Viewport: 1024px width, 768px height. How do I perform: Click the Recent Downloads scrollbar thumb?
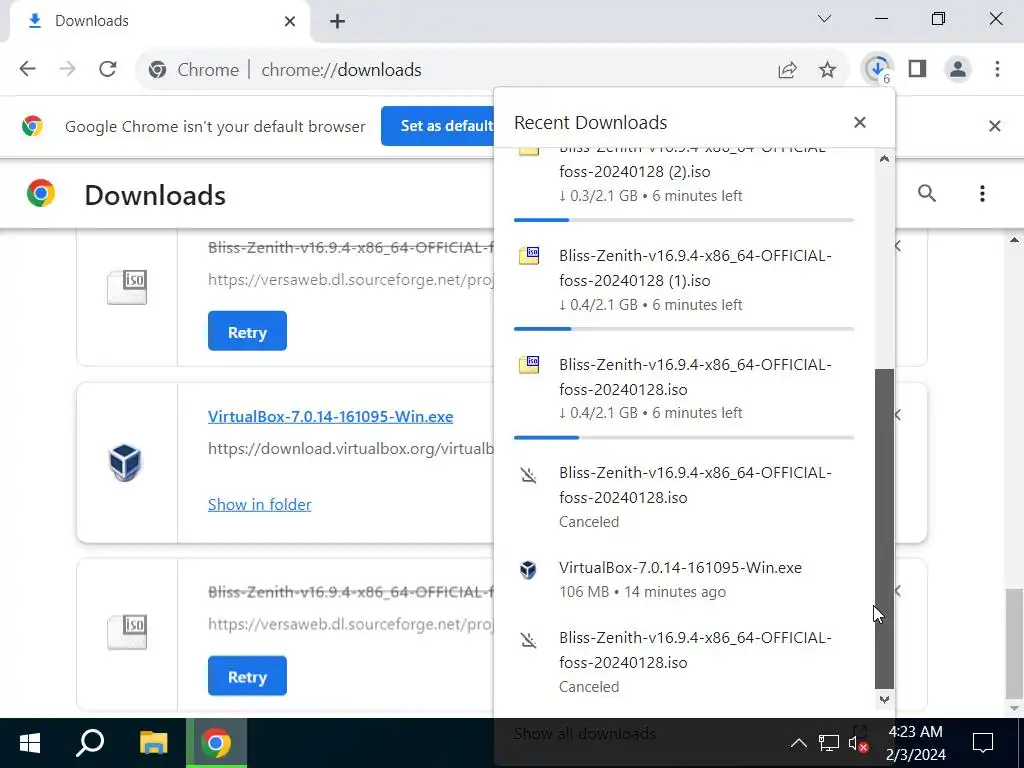(x=884, y=529)
